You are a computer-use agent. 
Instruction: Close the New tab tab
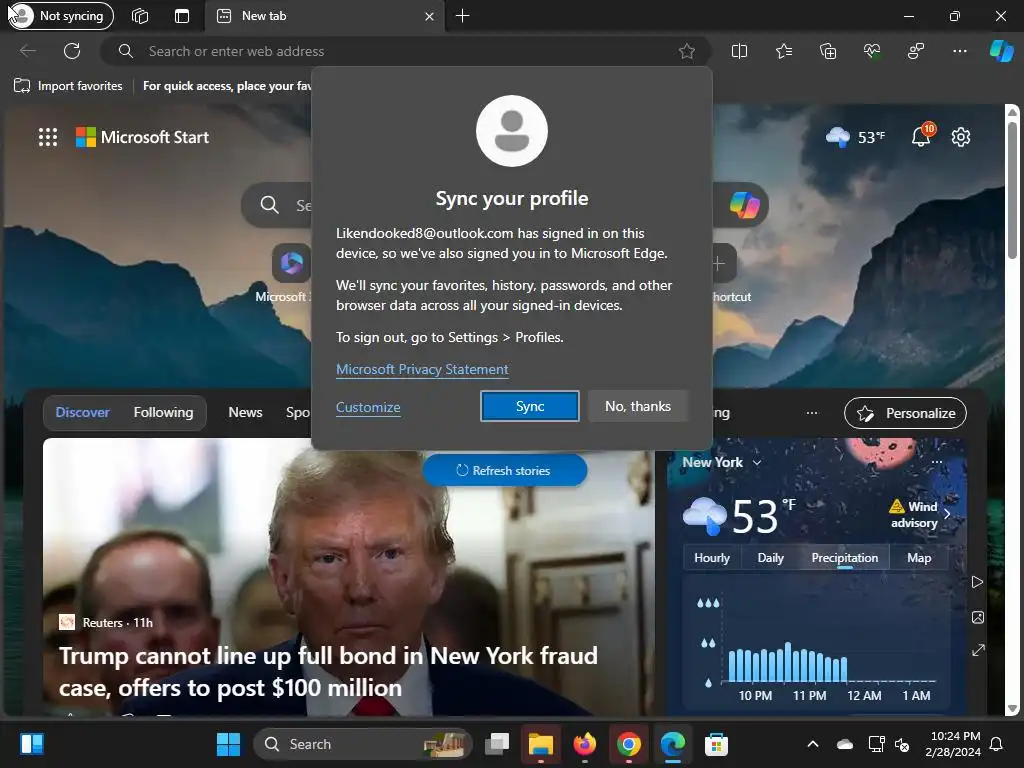pos(429,16)
